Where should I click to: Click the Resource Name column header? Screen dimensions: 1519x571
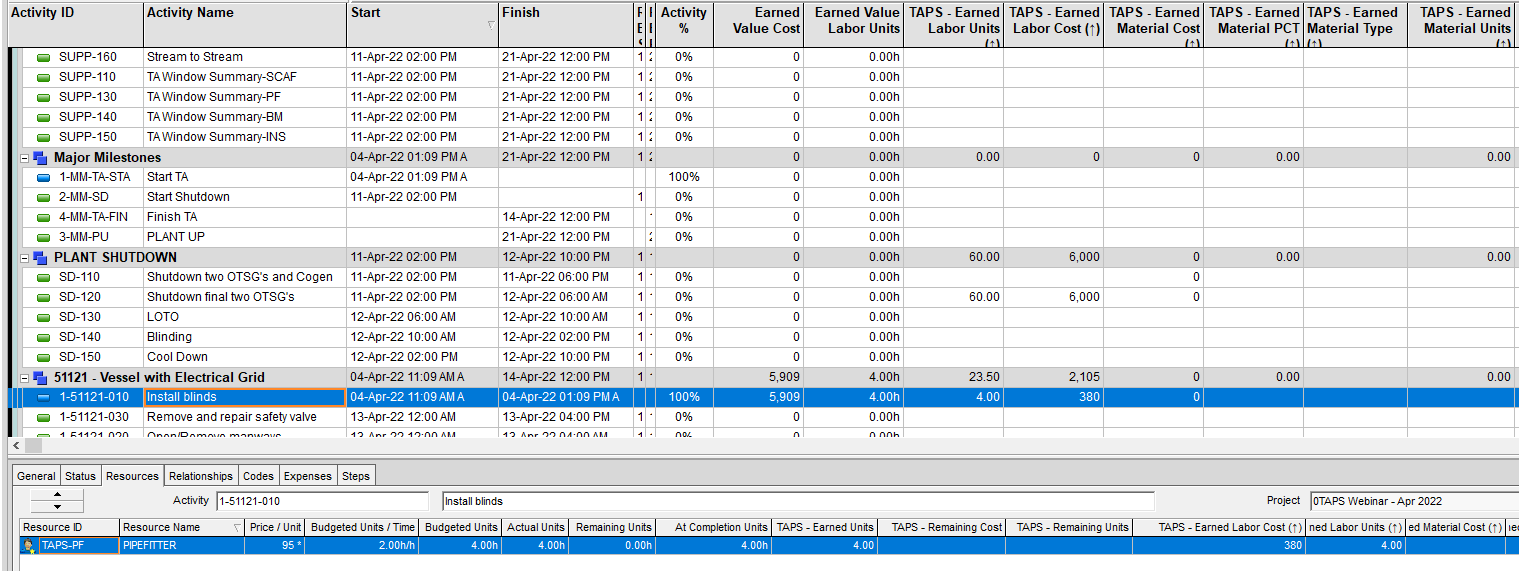click(175, 527)
